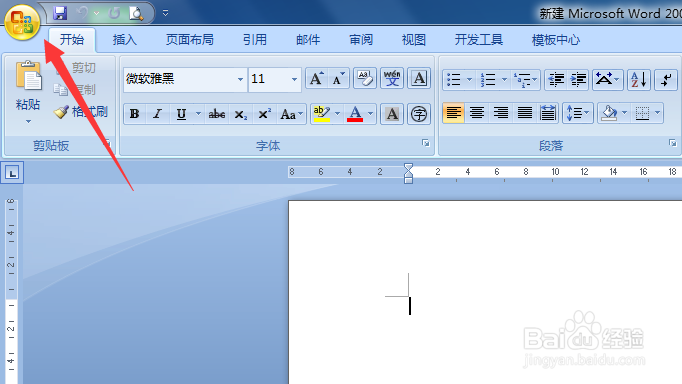The width and height of the screenshot is (682, 384).
Task: Open Print Preview from quick access toolbar
Action: (x=136, y=13)
